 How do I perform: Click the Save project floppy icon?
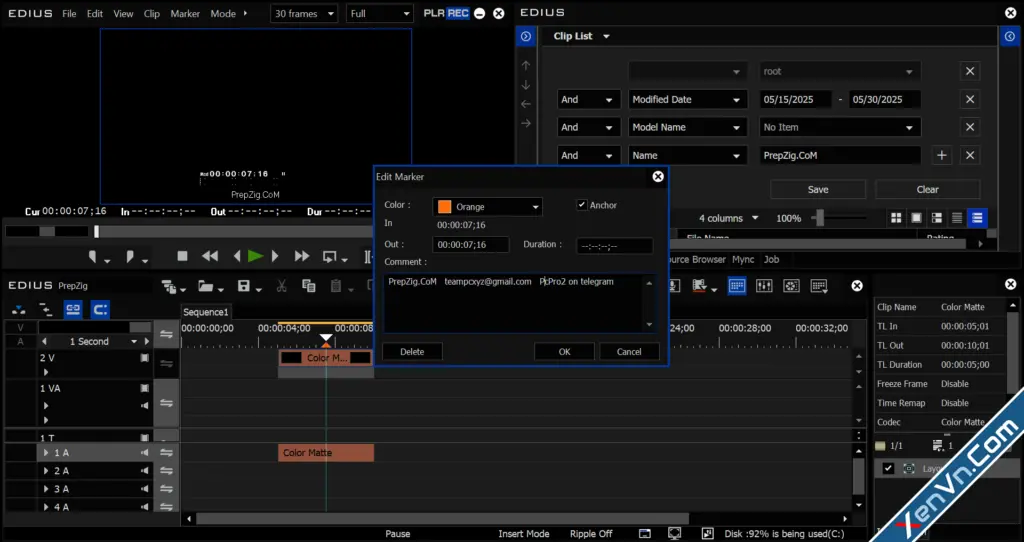click(x=244, y=286)
